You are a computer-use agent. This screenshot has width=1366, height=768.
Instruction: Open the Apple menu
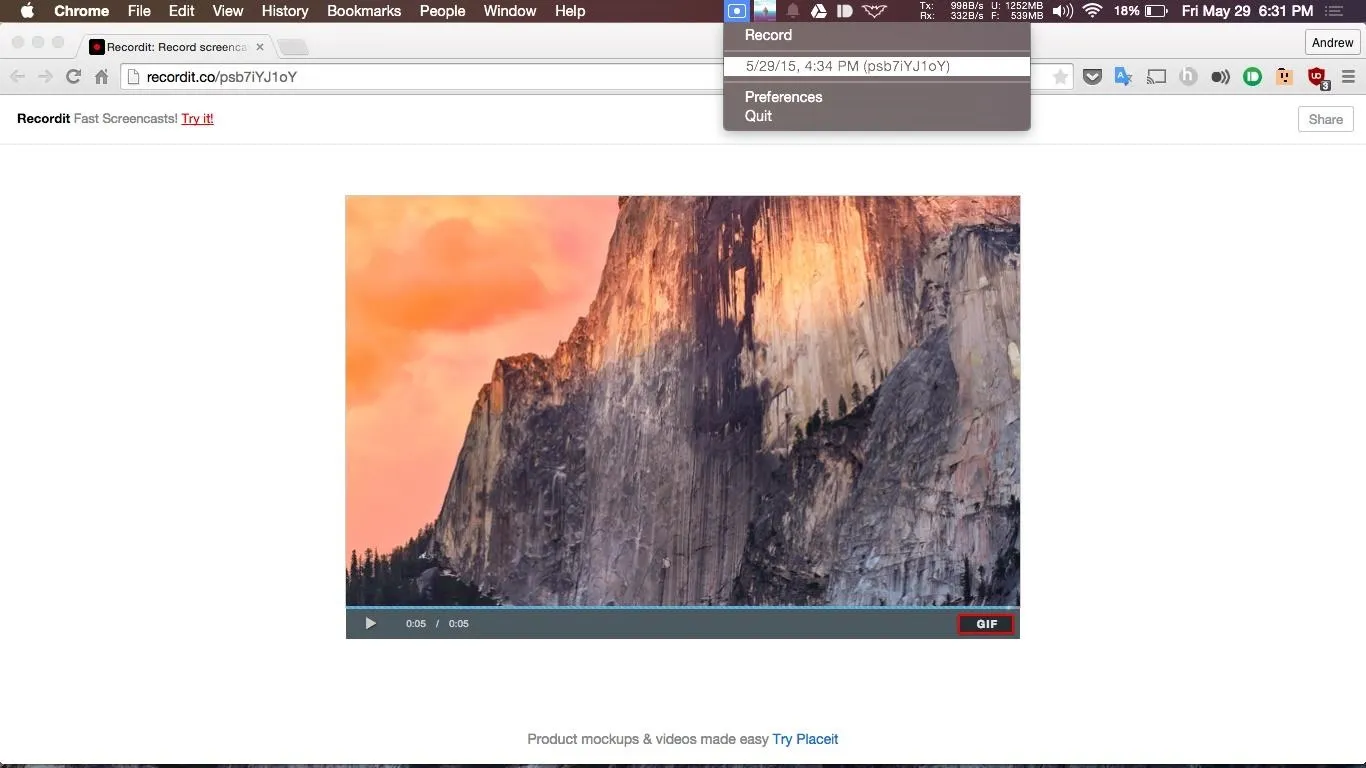click(27, 11)
